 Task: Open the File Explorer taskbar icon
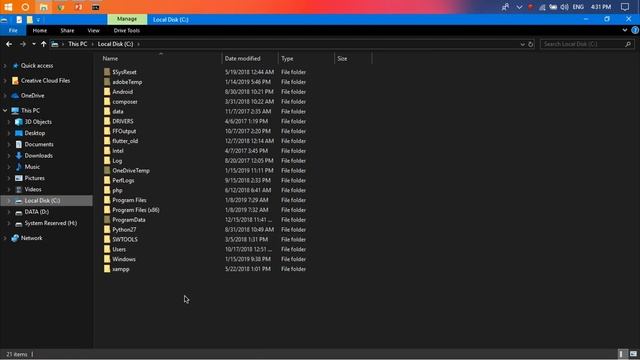point(43,7)
